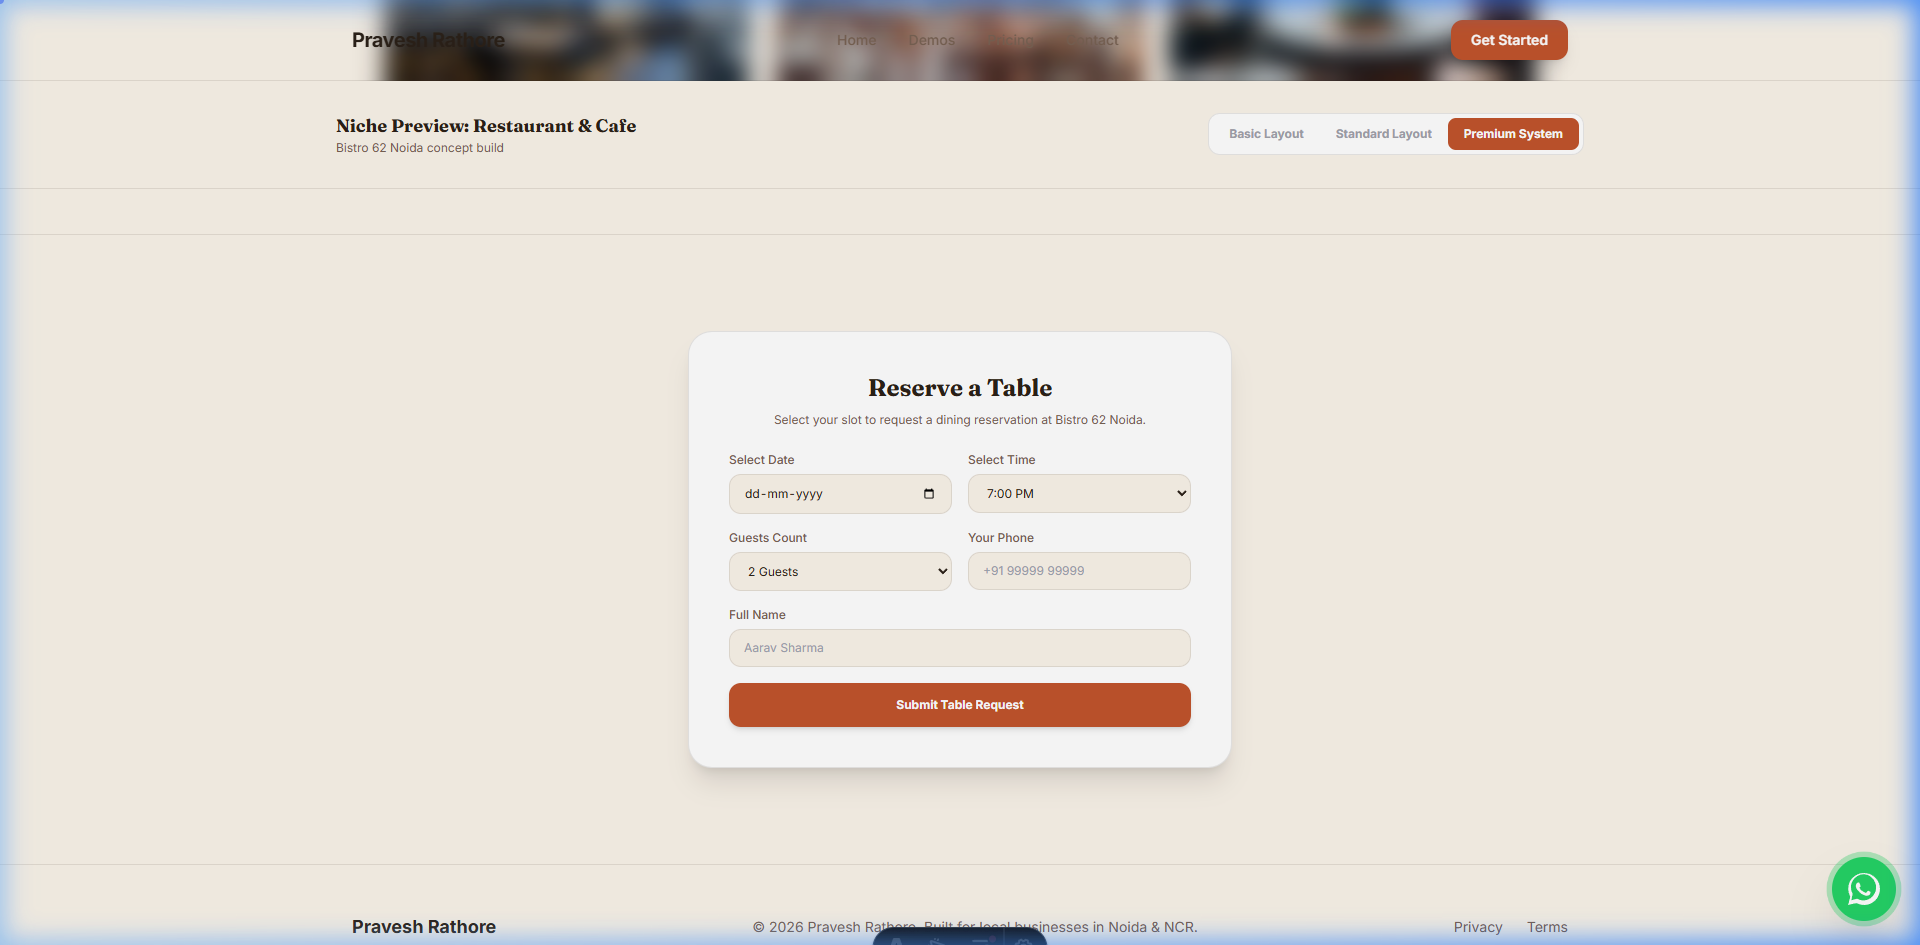
Task: Open Home in the top navigation
Action: [x=856, y=40]
